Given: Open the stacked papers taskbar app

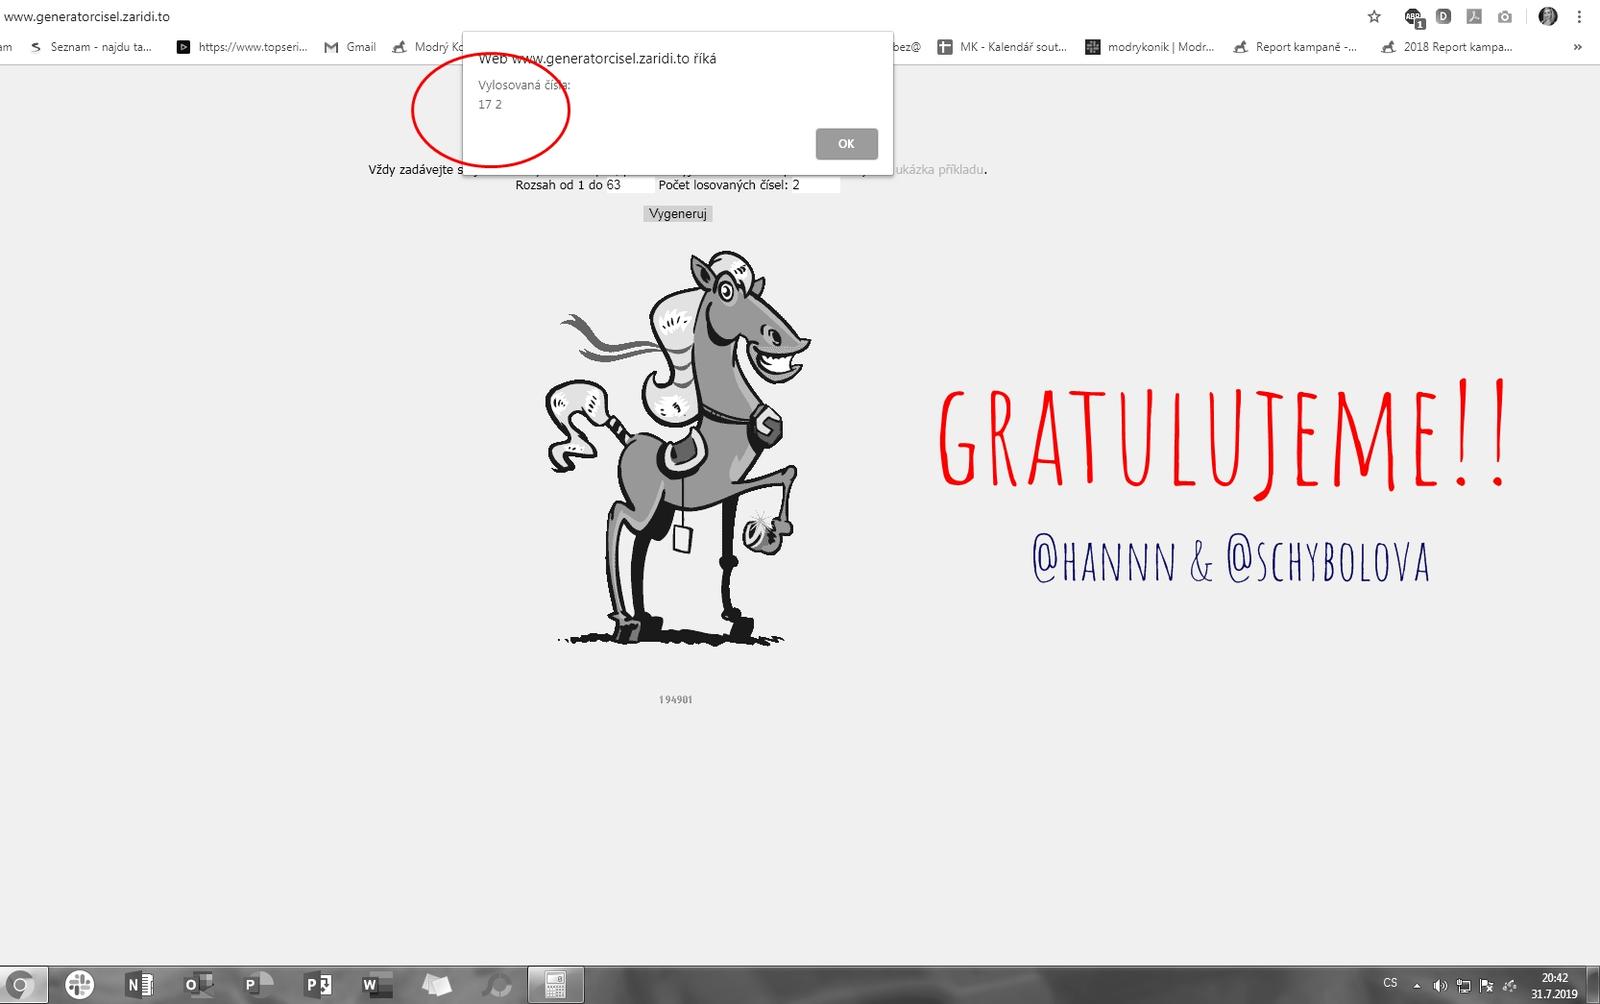Looking at the screenshot, I should coord(437,985).
